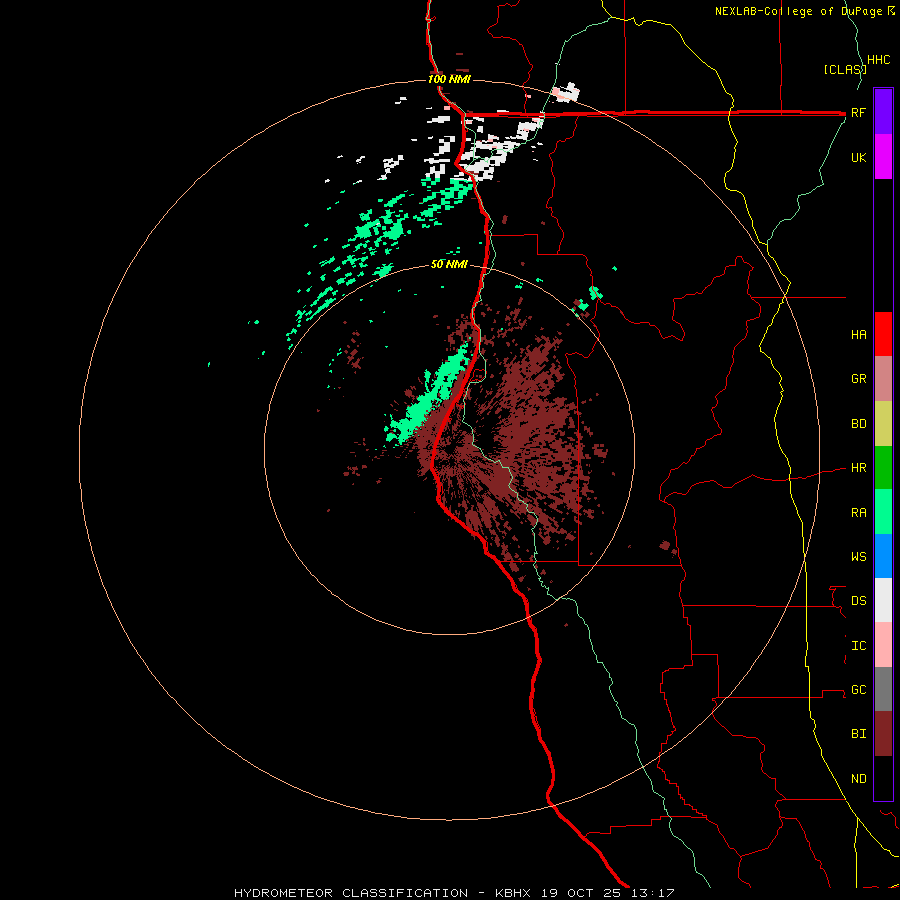Click the DS legend label
Viewport: 900px width, 900px height.
tap(858, 601)
